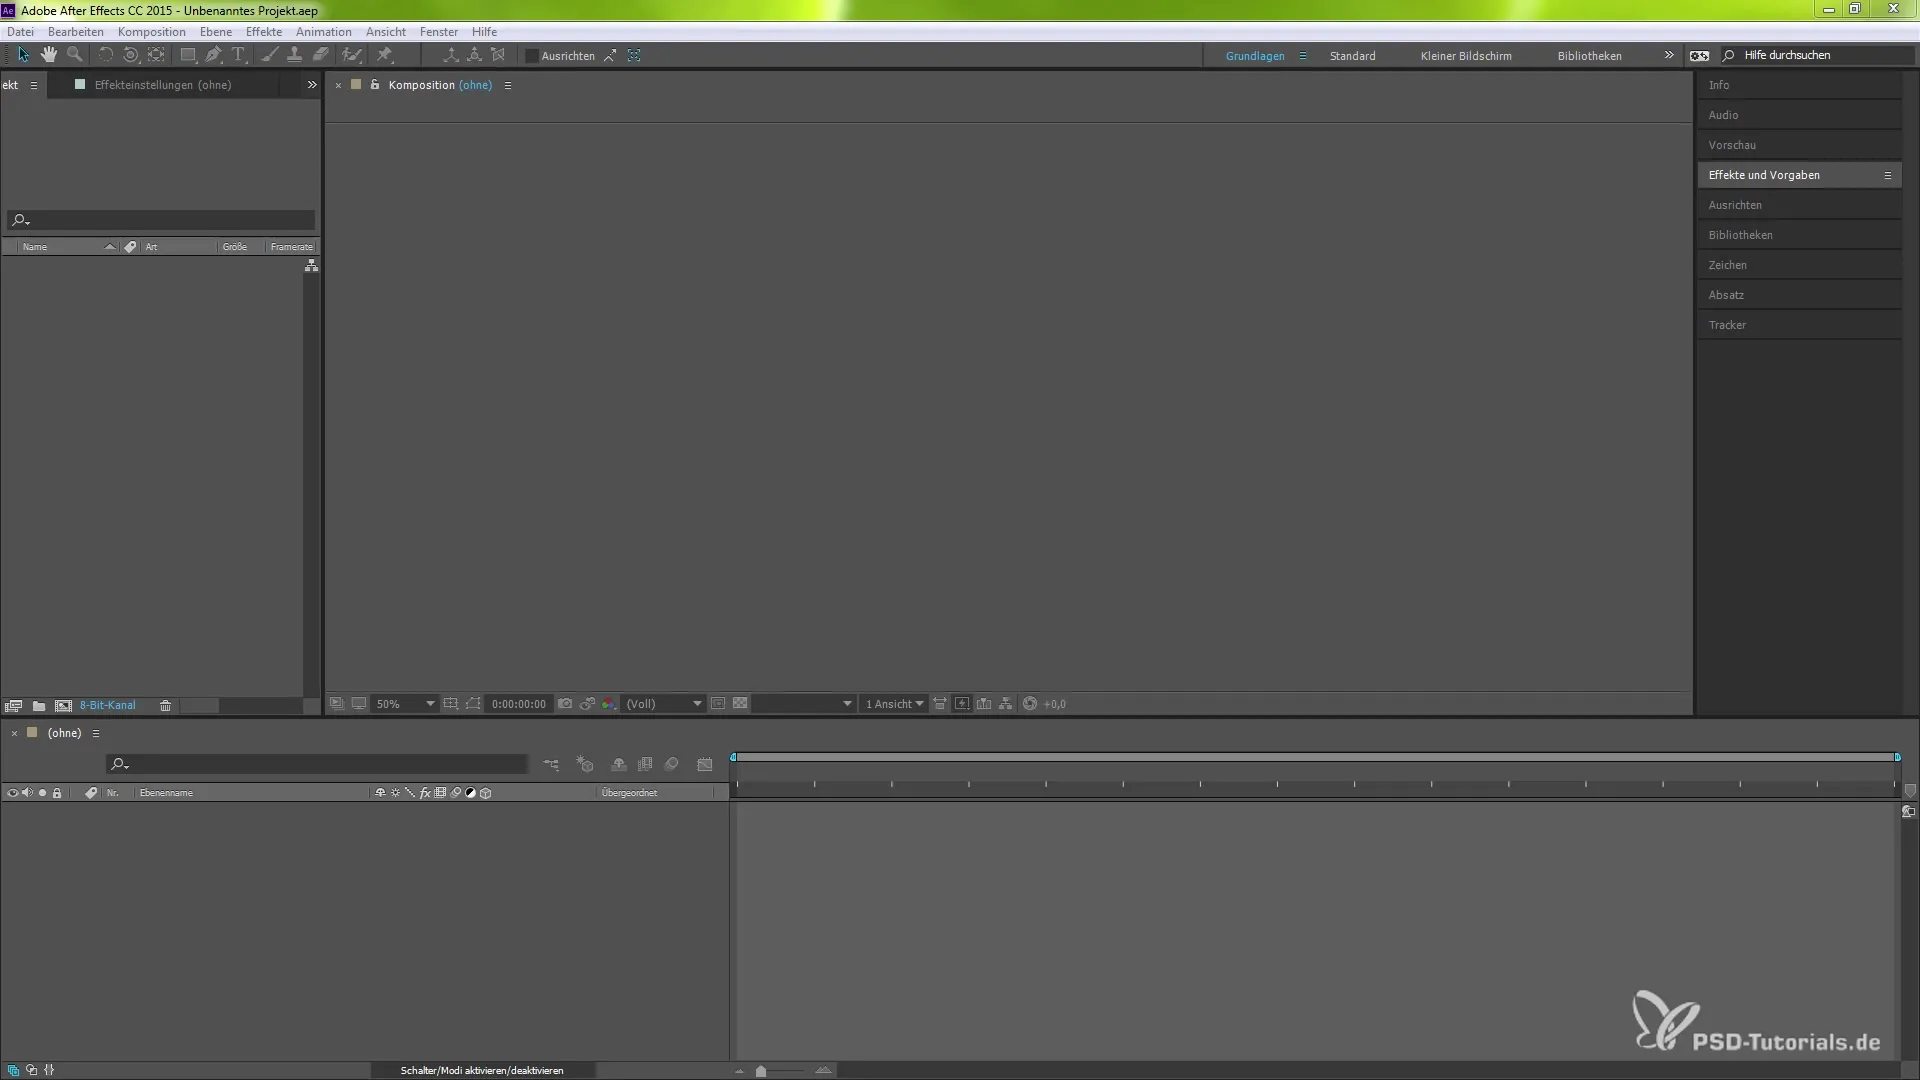The width and height of the screenshot is (1920, 1080).
Task: Click the snap bounding-box icon next to Ausrichten
Action: pyautogui.click(x=634, y=55)
